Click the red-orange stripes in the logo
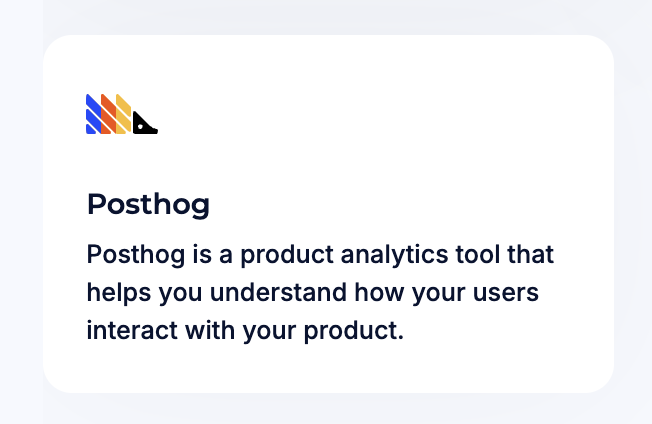The height and width of the screenshot is (424, 652). coord(108,115)
